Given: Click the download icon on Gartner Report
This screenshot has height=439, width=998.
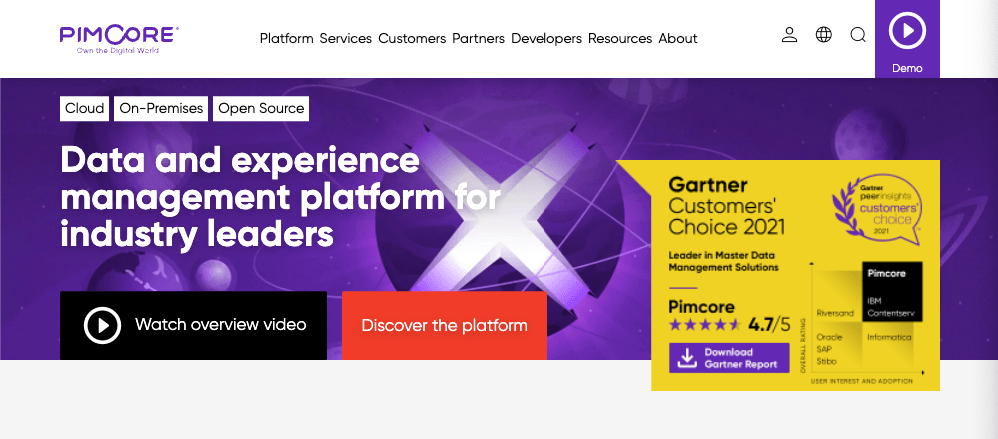Looking at the screenshot, I should coord(686,357).
